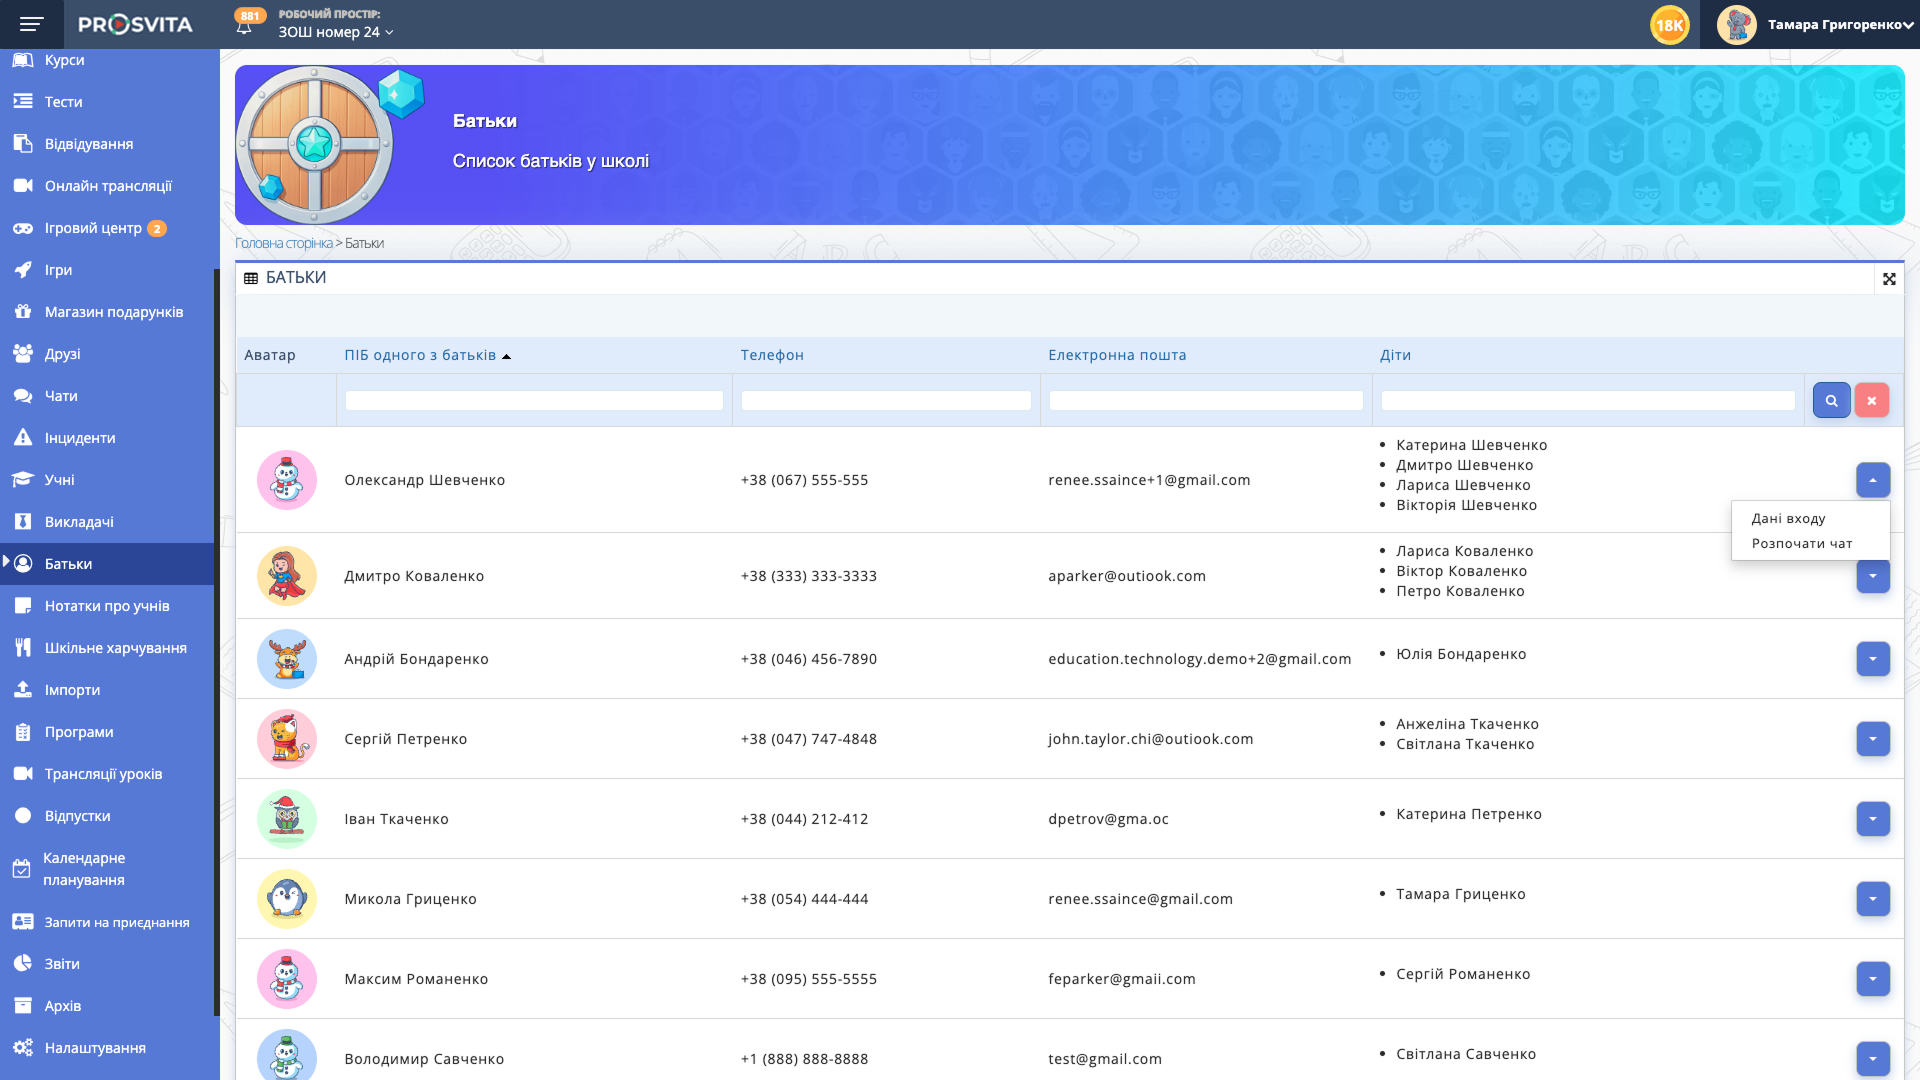
Task: Click the Магазин подарунків gift icon
Action: point(23,312)
